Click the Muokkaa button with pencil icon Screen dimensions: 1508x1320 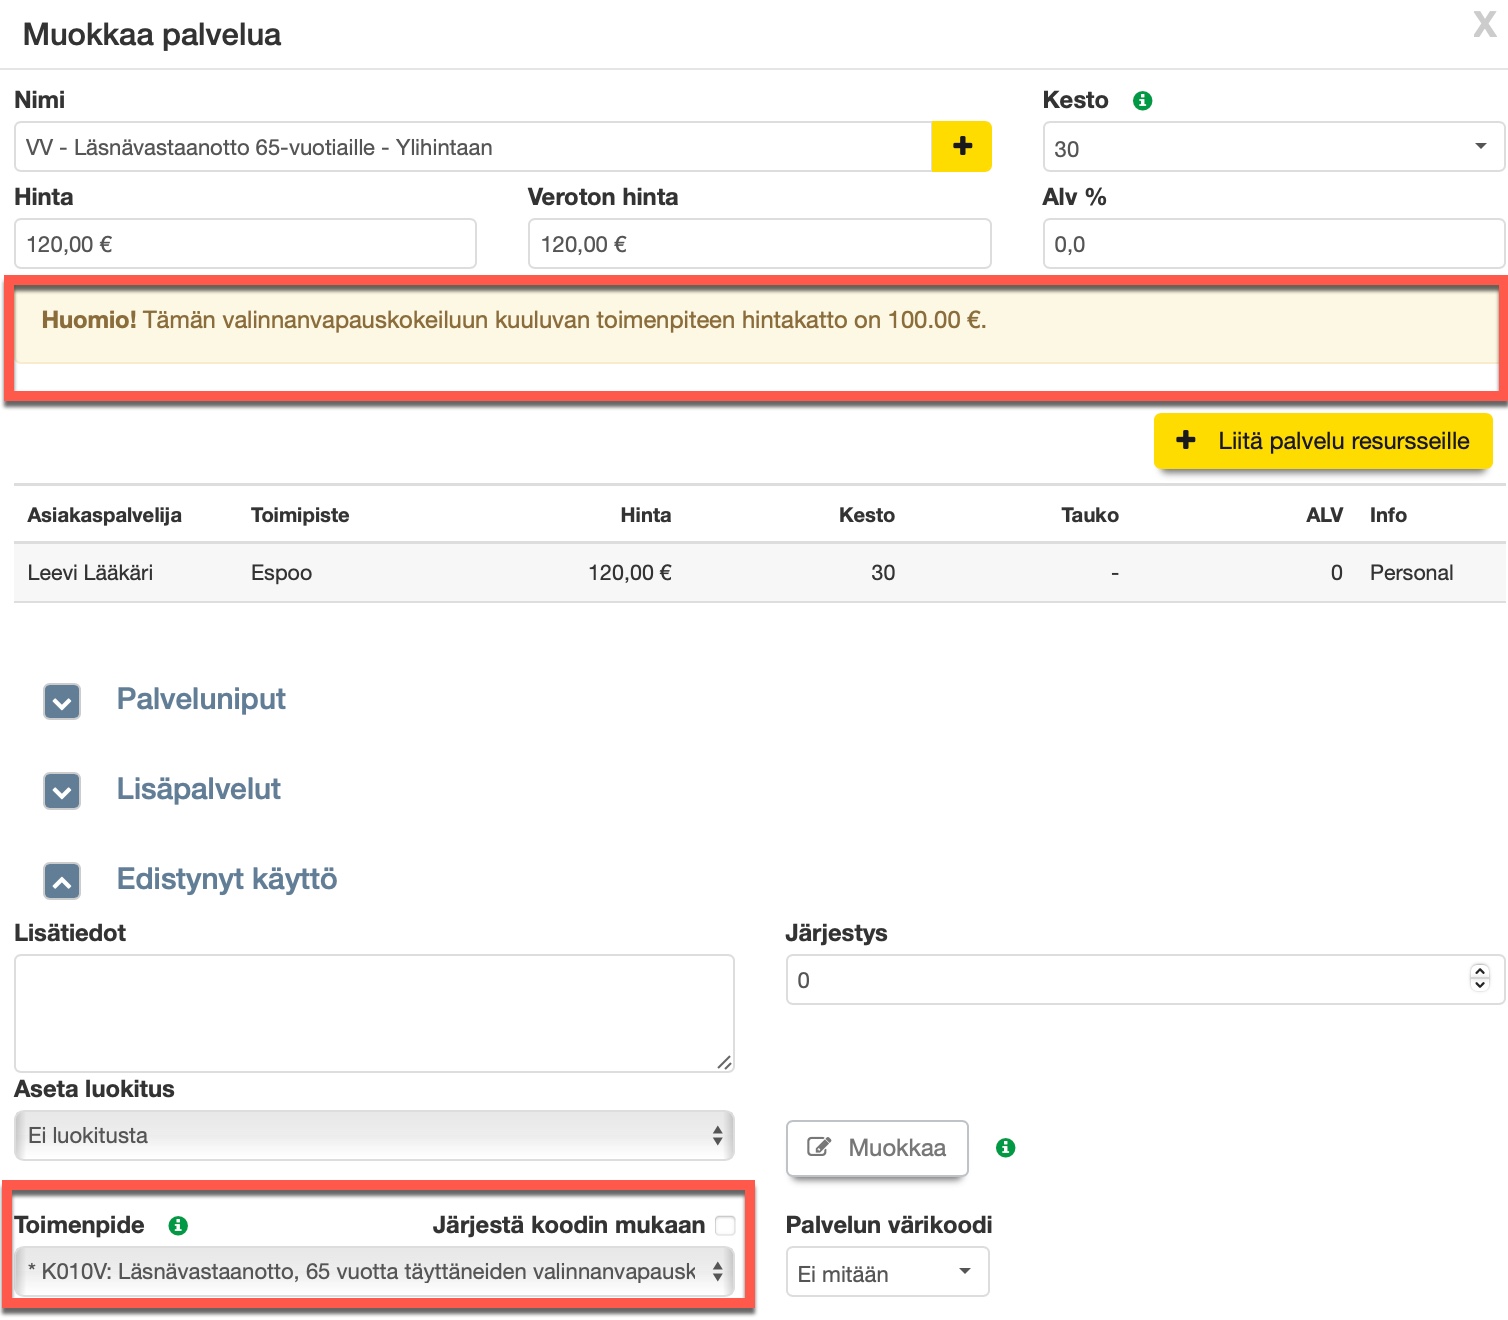point(876,1148)
